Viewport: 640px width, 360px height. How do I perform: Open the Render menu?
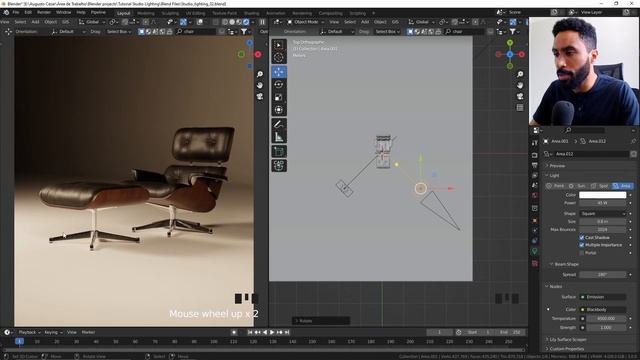(44, 12)
